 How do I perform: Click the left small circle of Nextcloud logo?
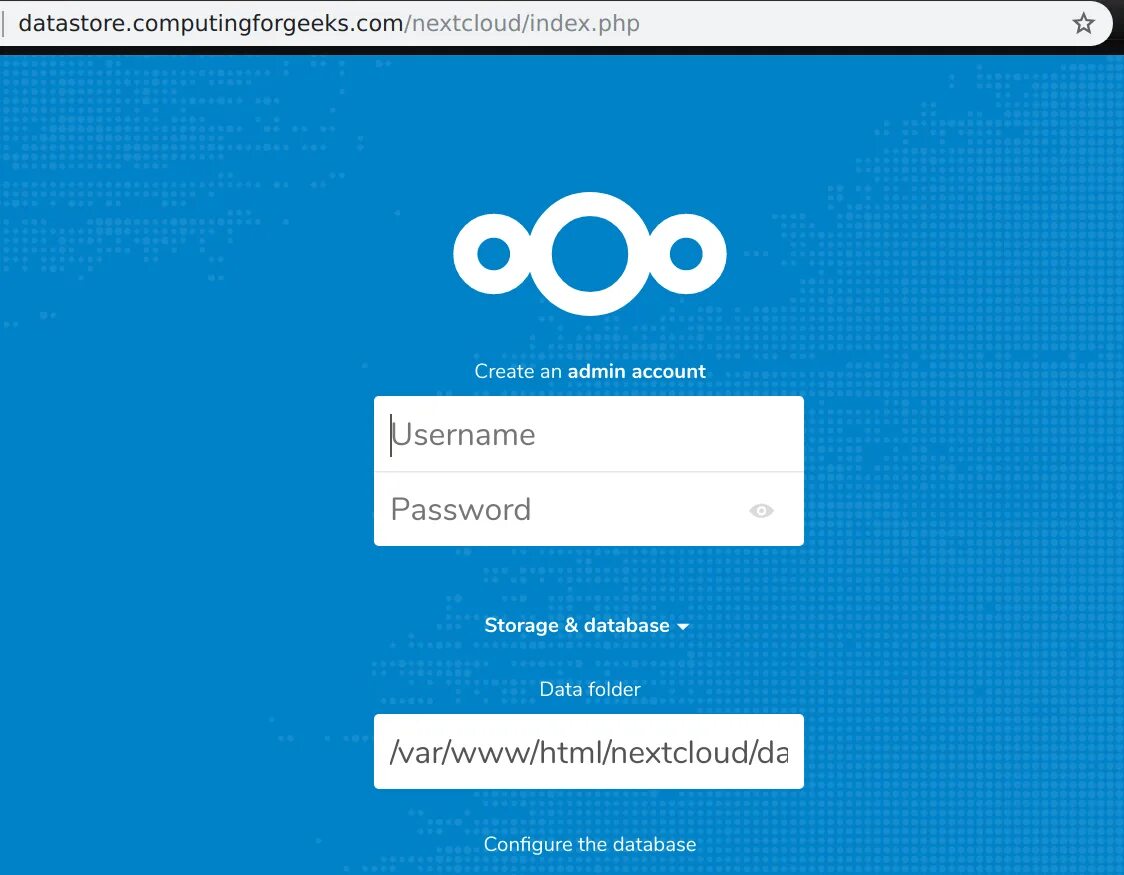[494, 254]
